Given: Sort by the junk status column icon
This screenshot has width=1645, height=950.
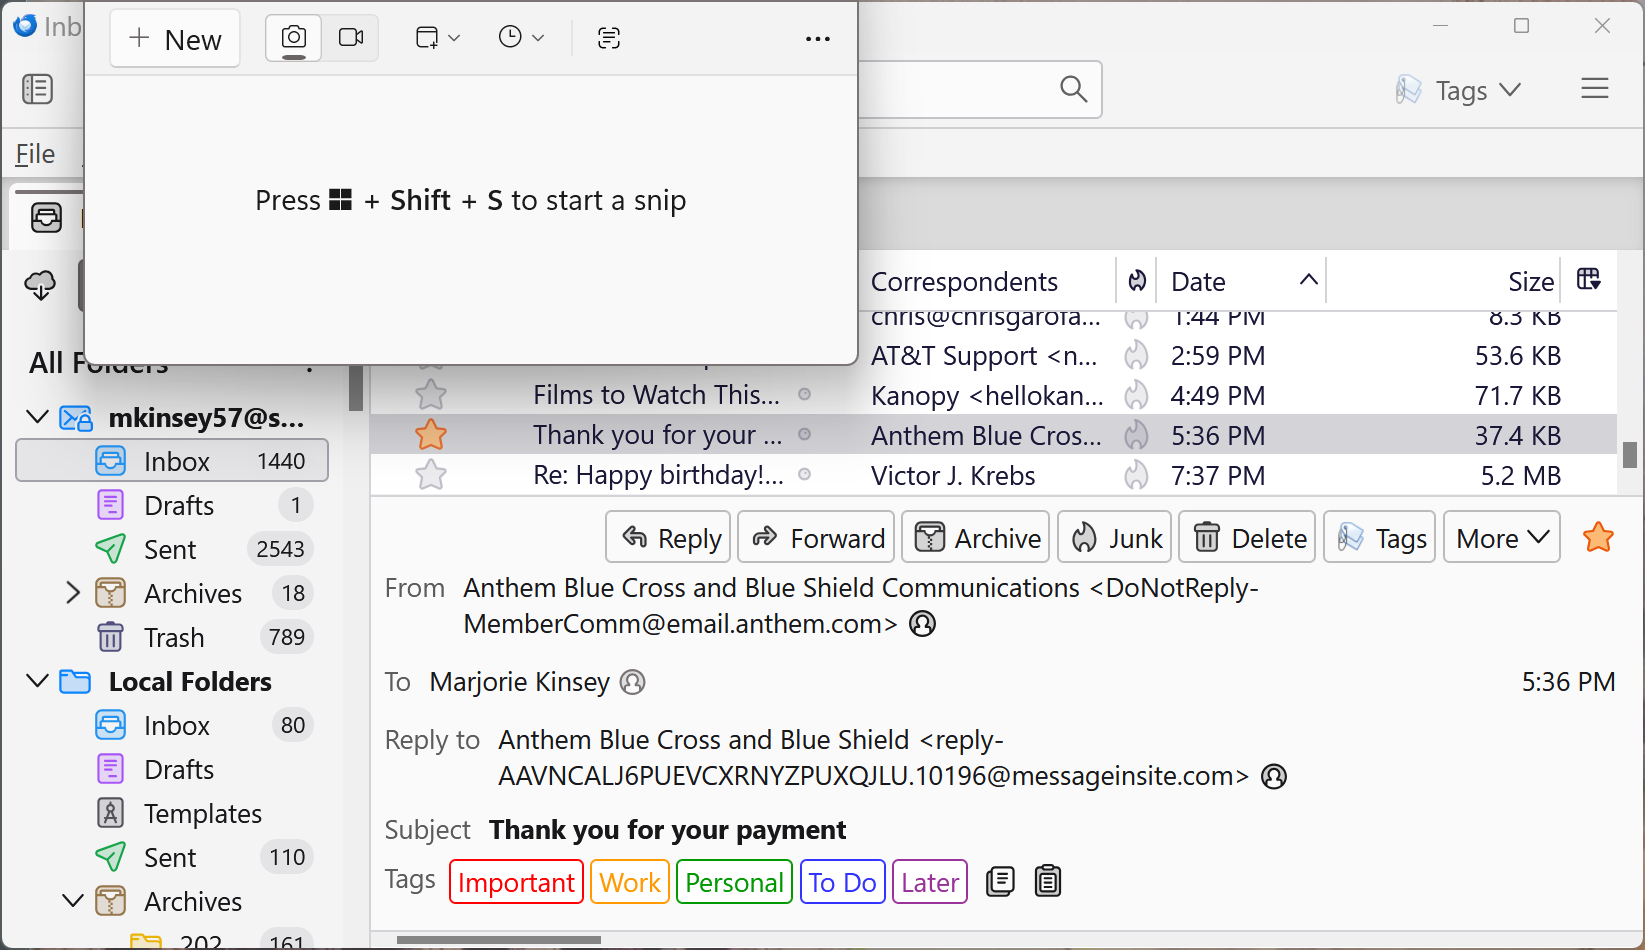Looking at the screenshot, I should pos(1137,281).
